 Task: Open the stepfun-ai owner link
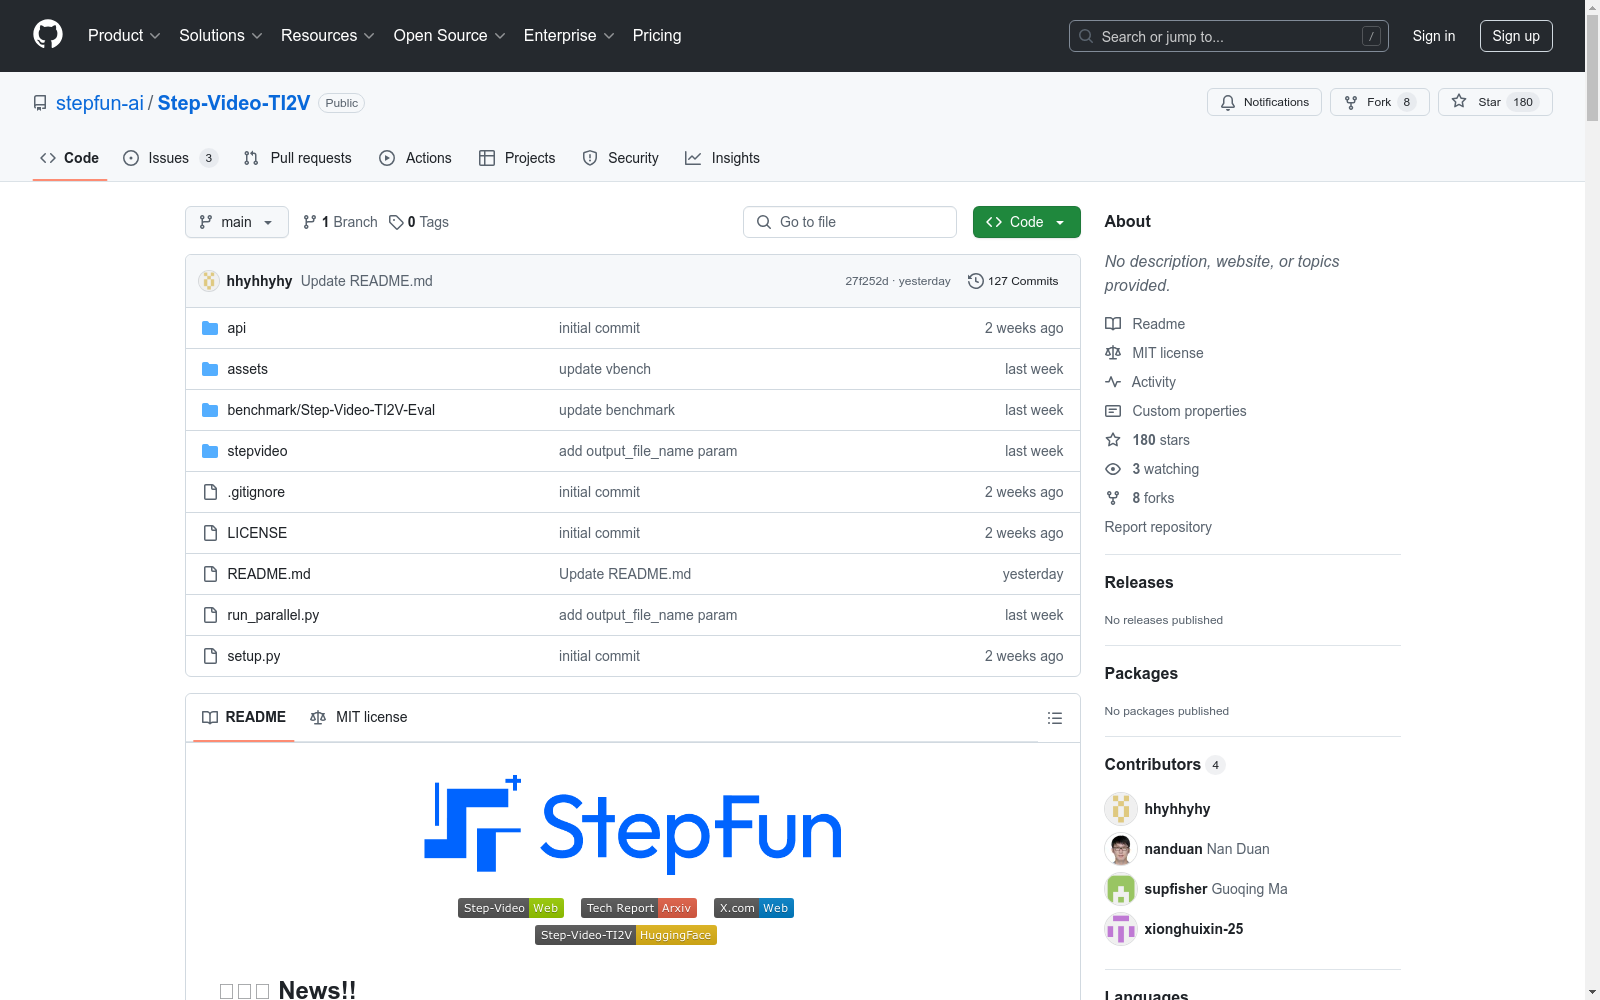coord(100,103)
